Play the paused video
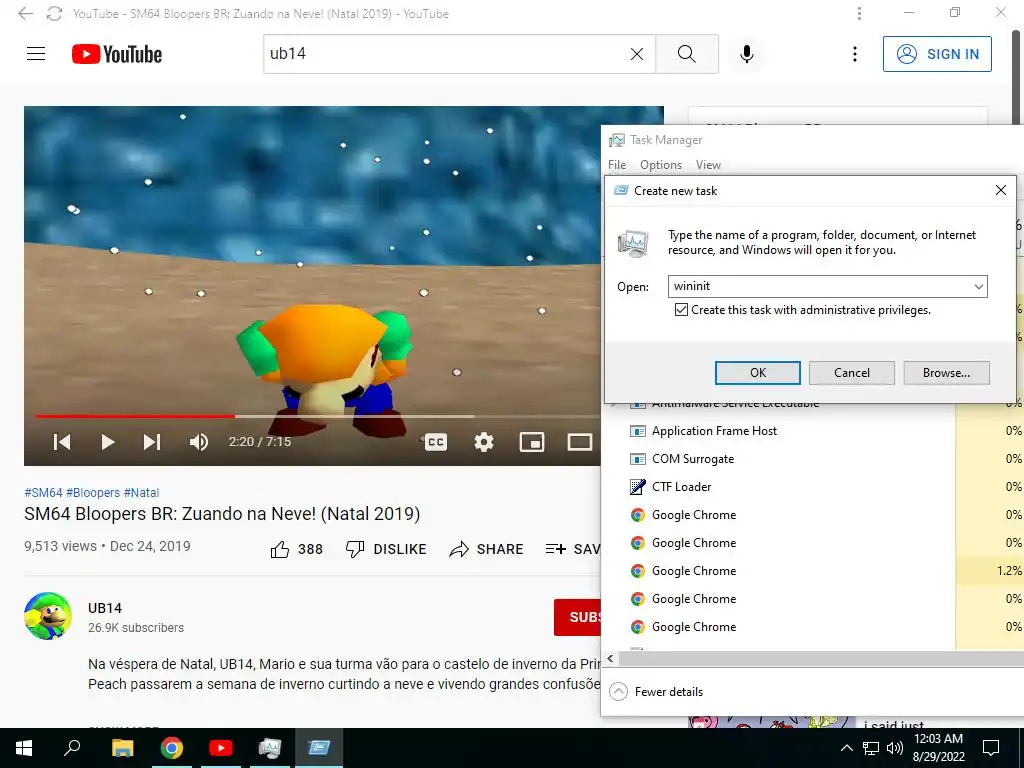1024x768 pixels. coord(108,442)
